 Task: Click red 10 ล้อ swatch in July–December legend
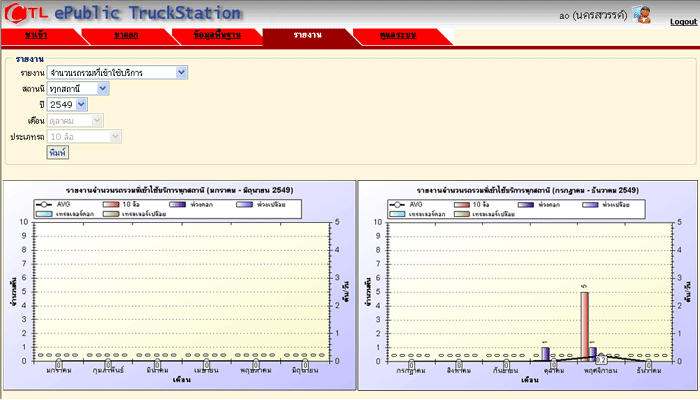point(462,204)
